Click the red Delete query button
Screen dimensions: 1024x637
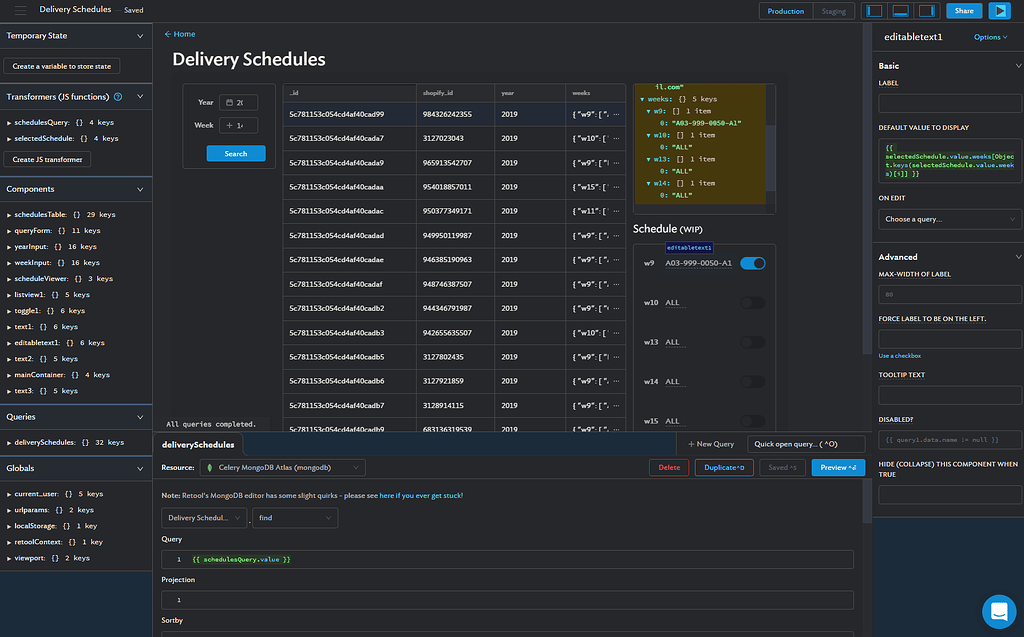(668, 467)
